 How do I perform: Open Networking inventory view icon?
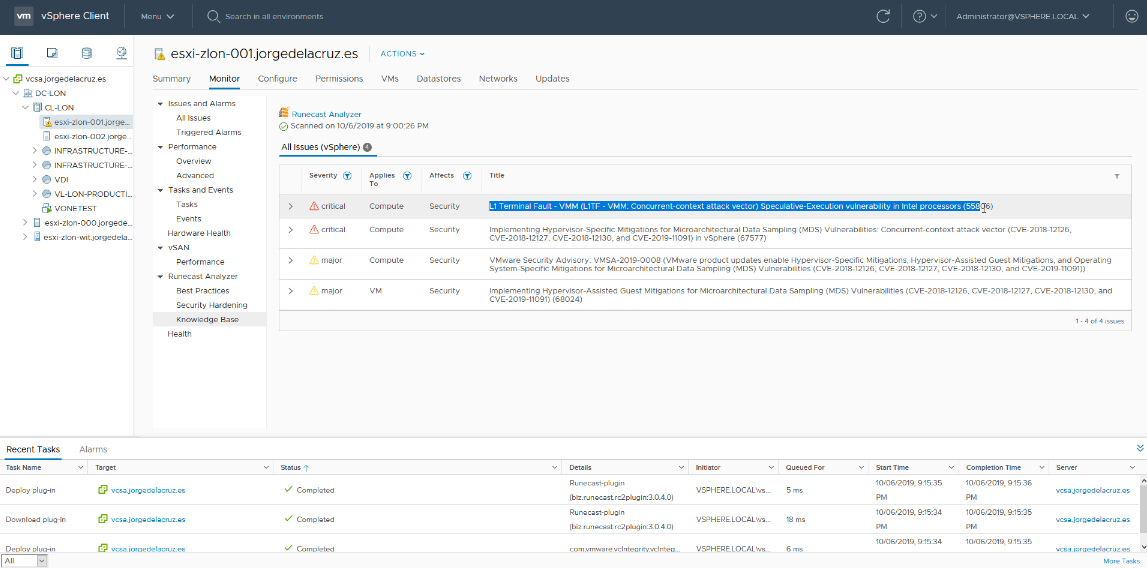click(x=121, y=53)
